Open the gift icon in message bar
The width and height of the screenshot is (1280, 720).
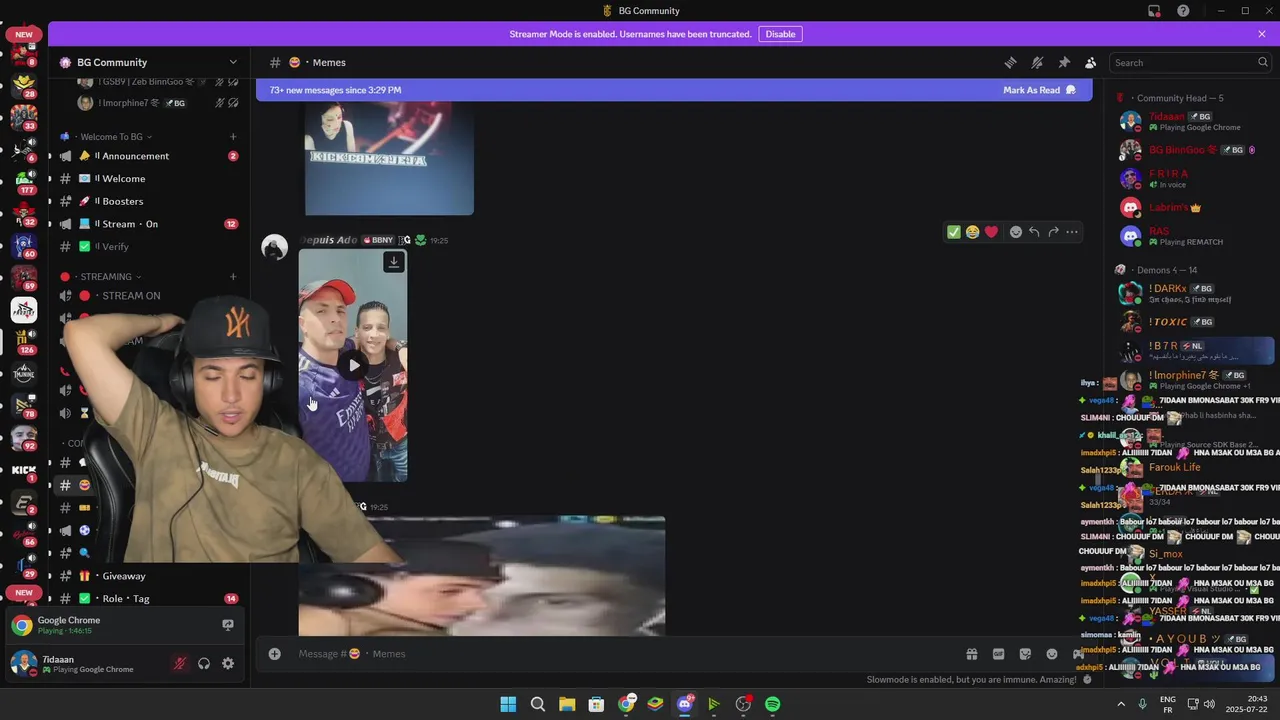pyautogui.click(x=971, y=654)
